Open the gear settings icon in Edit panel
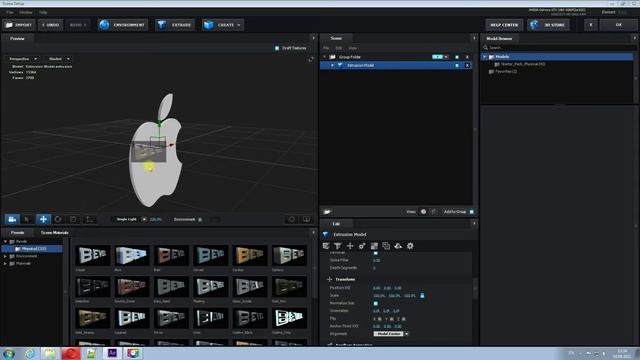 click(410, 246)
